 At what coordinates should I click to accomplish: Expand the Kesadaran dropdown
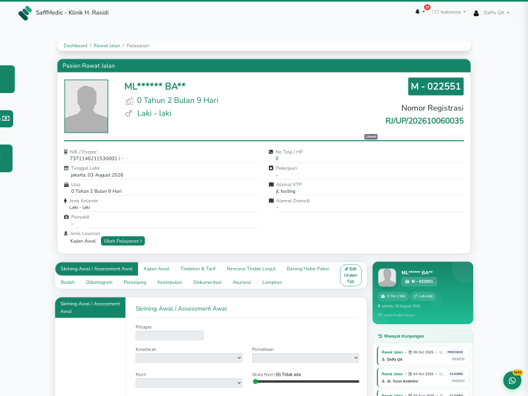tap(189, 358)
